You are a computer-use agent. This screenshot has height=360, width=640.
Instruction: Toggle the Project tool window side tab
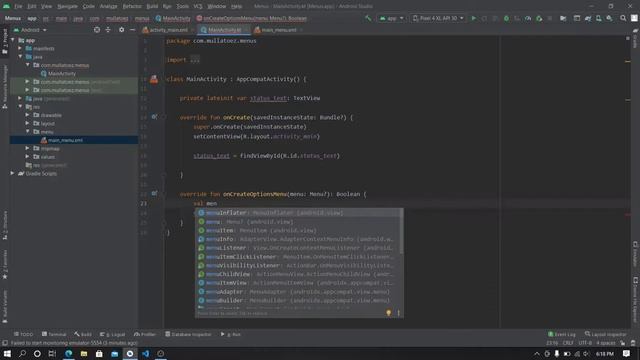tap(5, 41)
